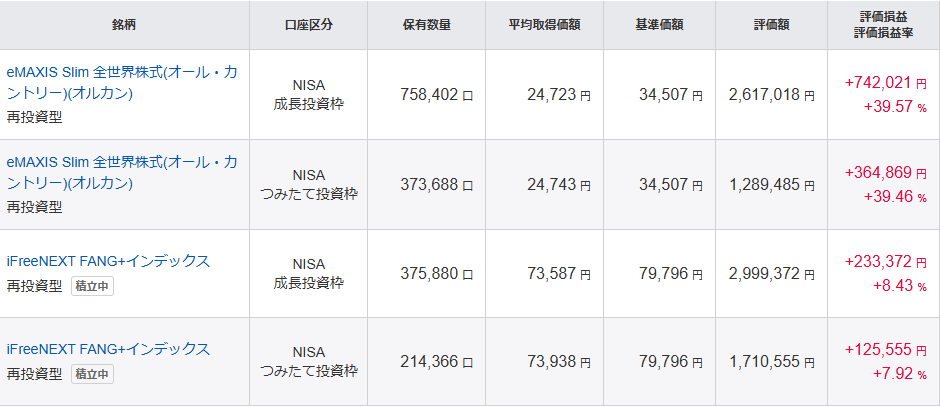Open eMAXIS Slim link in 成長投資枠 row

121,73
